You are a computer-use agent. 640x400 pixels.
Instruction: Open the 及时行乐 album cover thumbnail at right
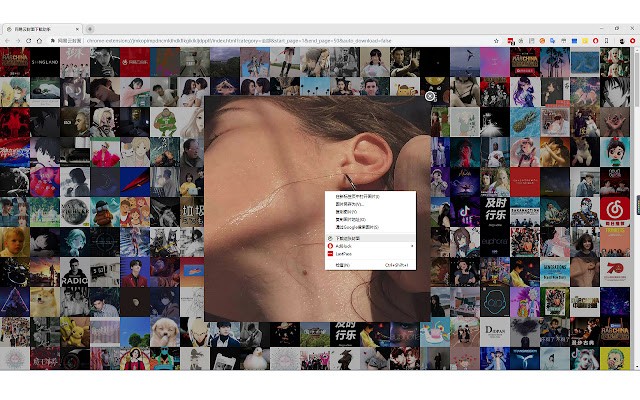(x=495, y=209)
